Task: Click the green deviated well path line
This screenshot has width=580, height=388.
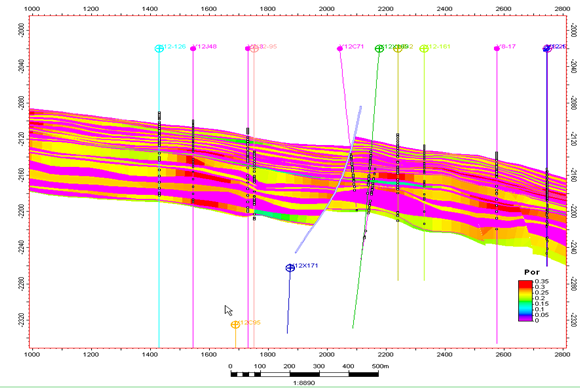Action: (366, 189)
